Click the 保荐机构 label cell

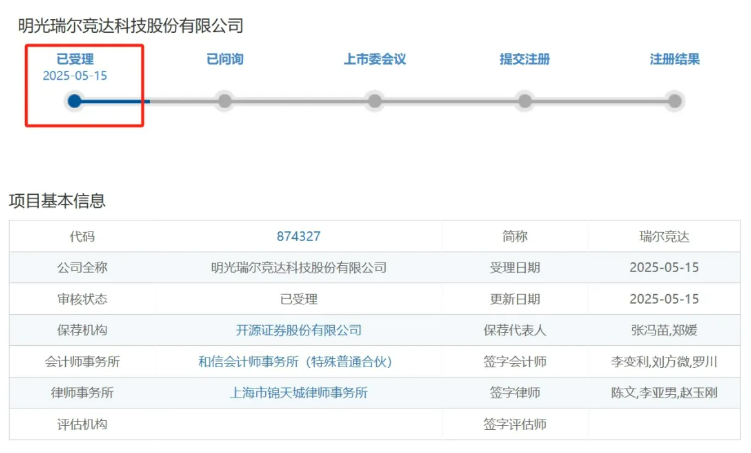(82, 330)
